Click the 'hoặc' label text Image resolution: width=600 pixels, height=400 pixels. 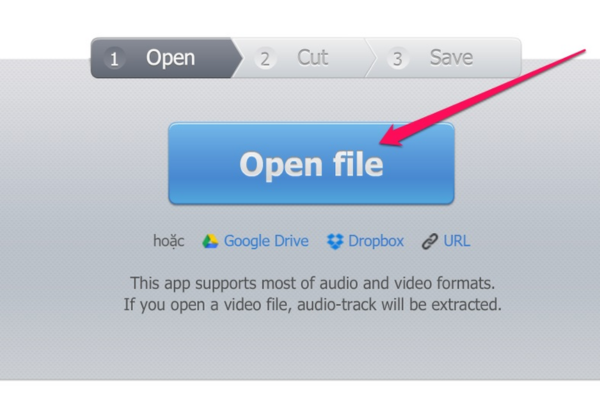[169, 241]
